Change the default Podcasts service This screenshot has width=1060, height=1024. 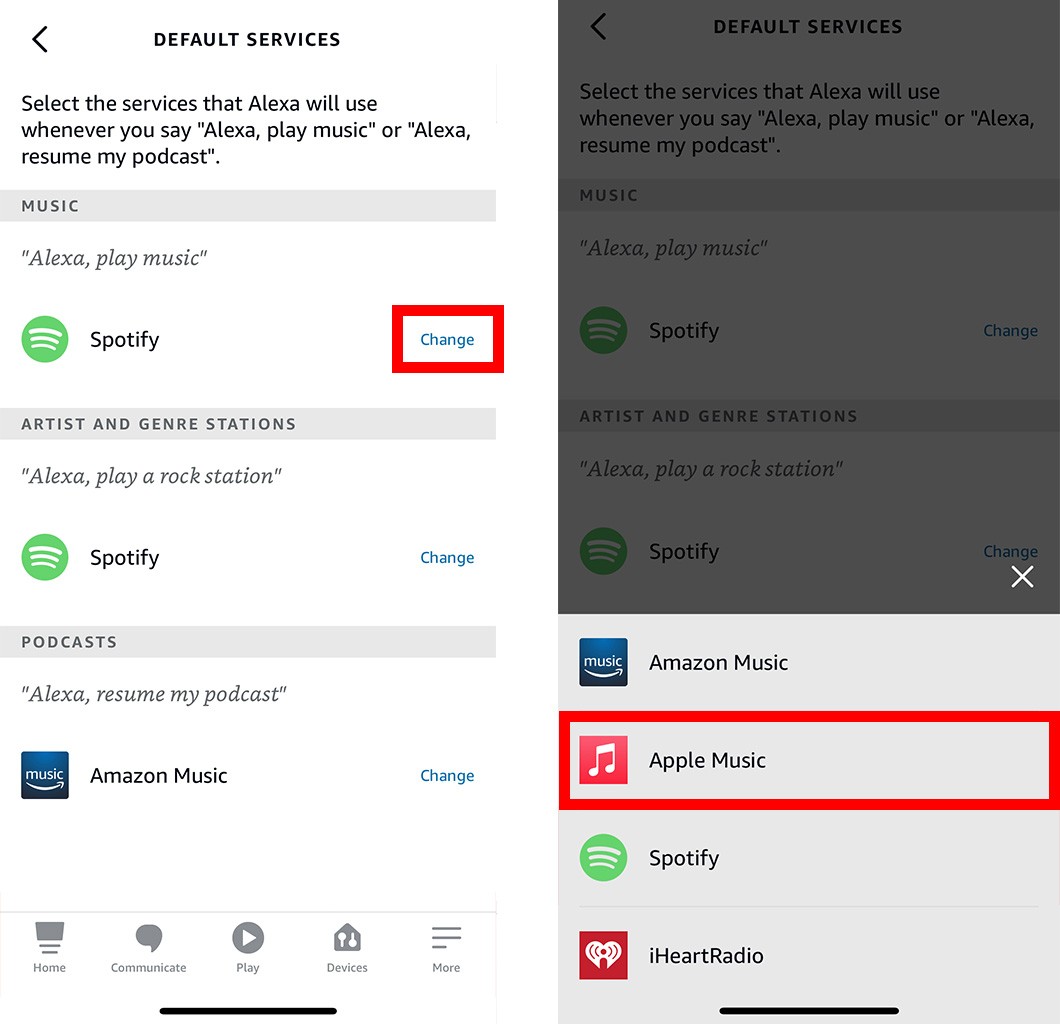(448, 775)
